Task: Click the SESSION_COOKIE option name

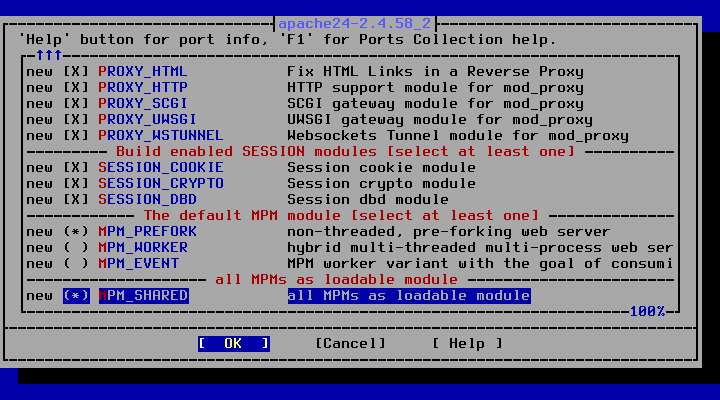Action: pyautogui.click(x=161, y=168)
